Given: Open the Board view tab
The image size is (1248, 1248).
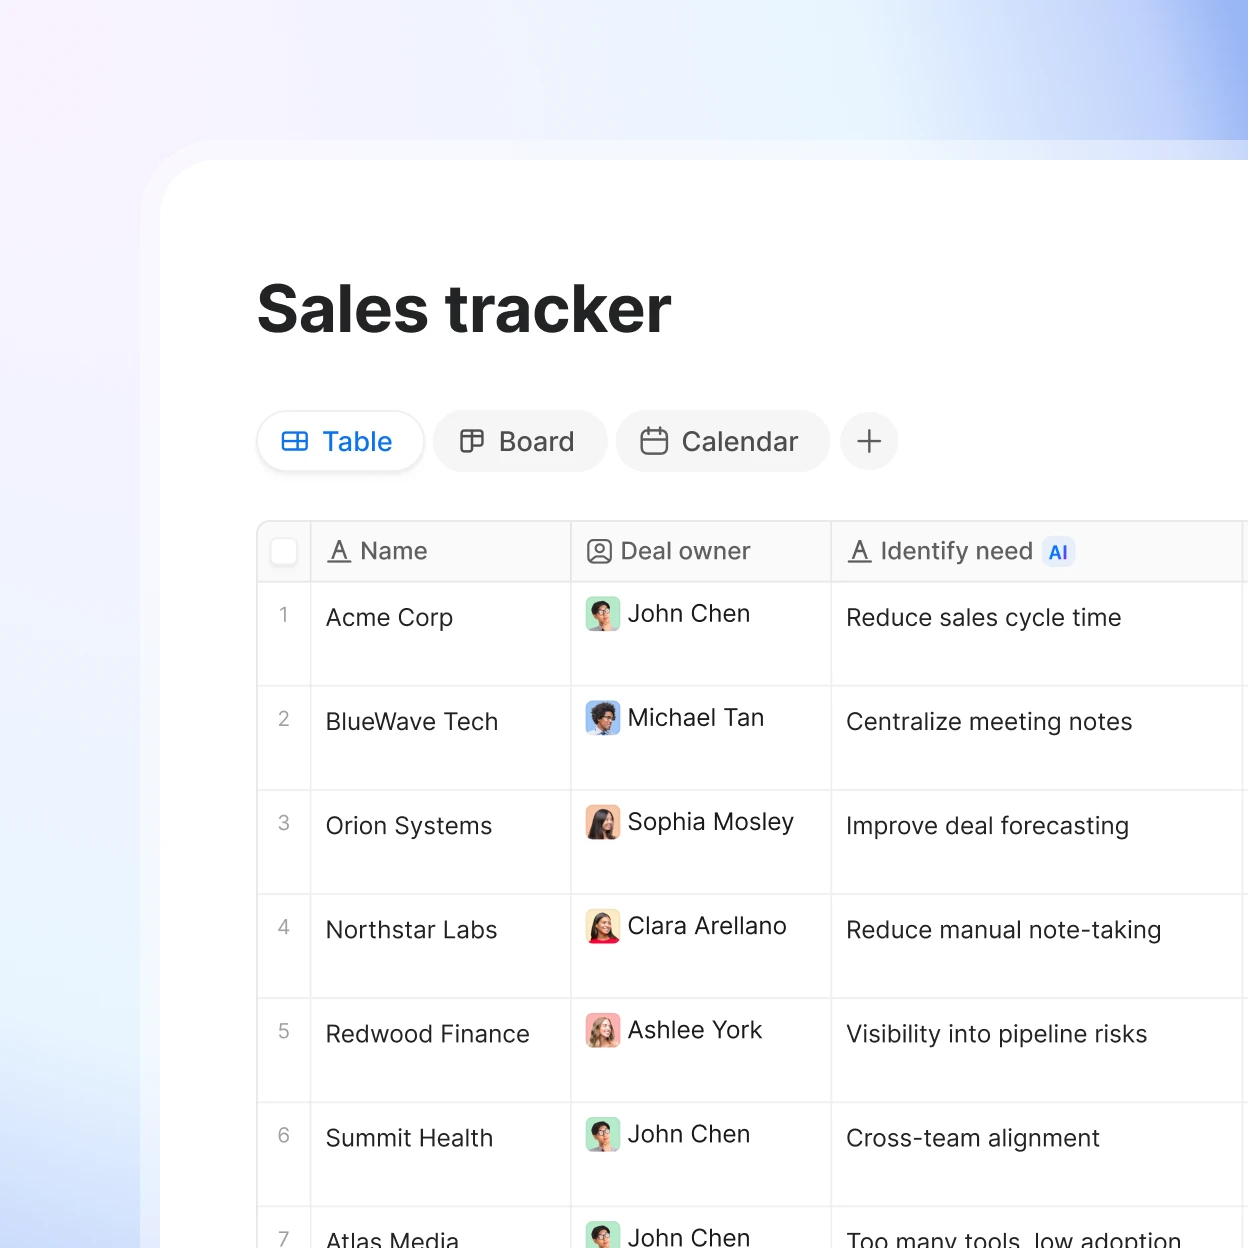Looking at the screenshot, I should tap(520, 441).
